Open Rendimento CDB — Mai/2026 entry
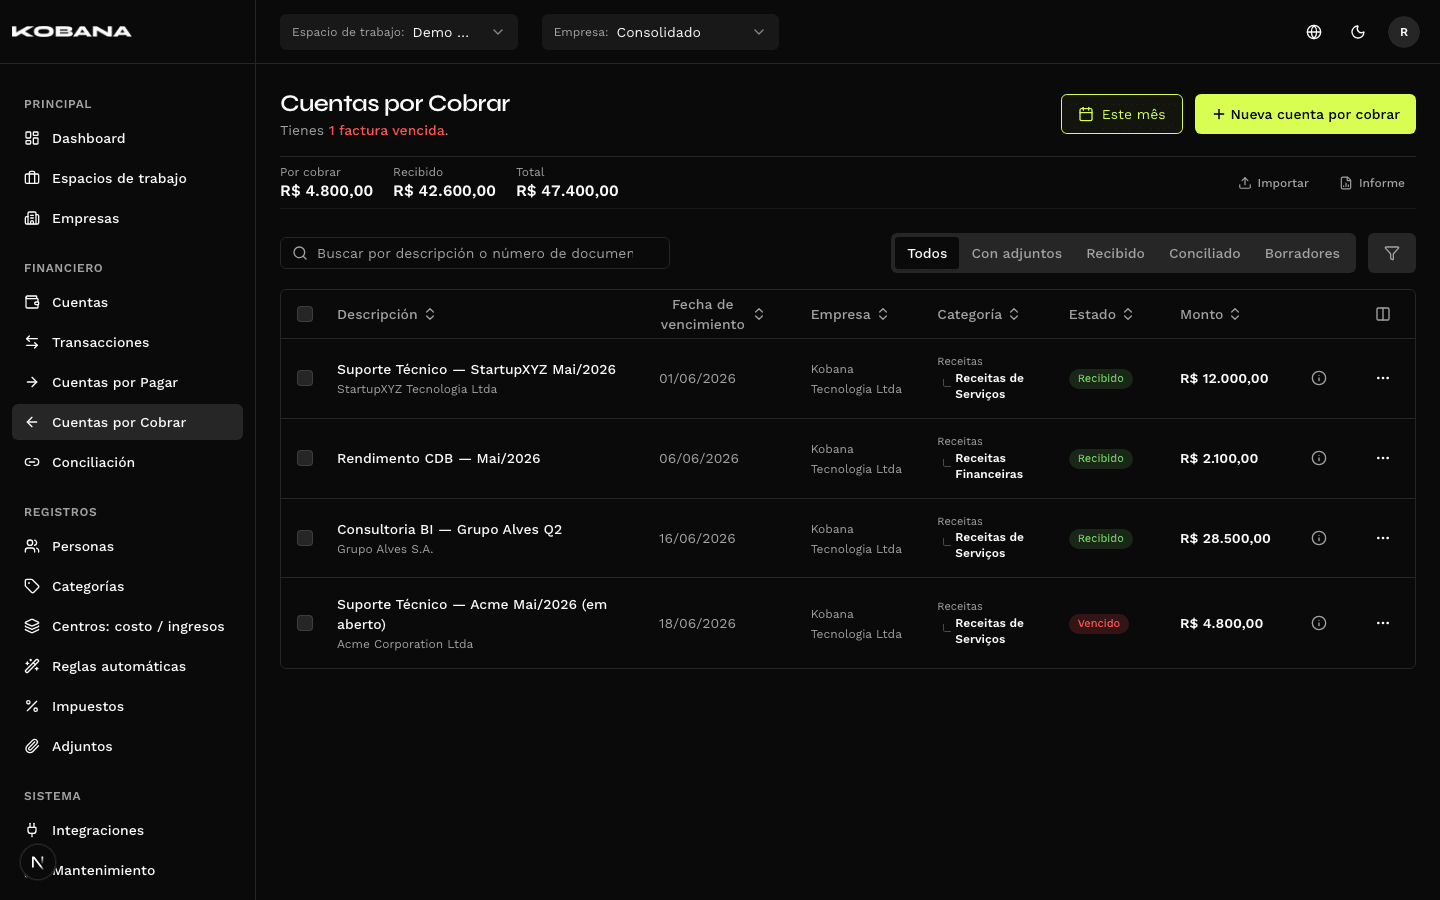The image size is (1440, 900). pyautogui.click(x=438, y=458)
